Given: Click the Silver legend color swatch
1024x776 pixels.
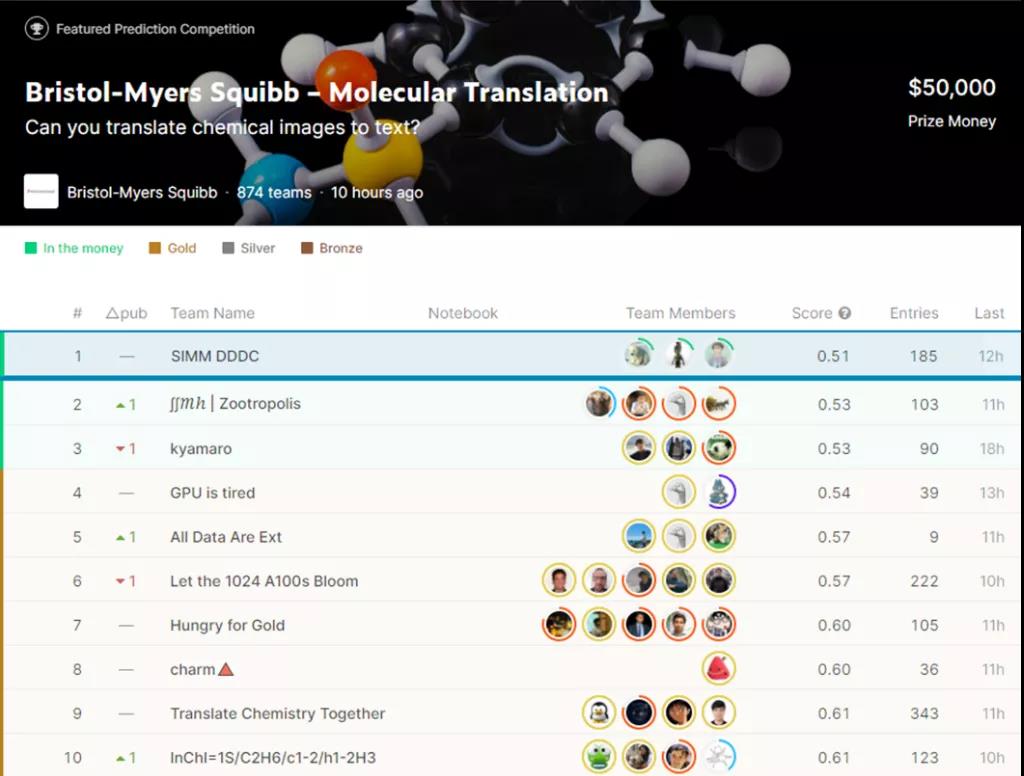Looking at the screenshot, I should coord(228,248).
